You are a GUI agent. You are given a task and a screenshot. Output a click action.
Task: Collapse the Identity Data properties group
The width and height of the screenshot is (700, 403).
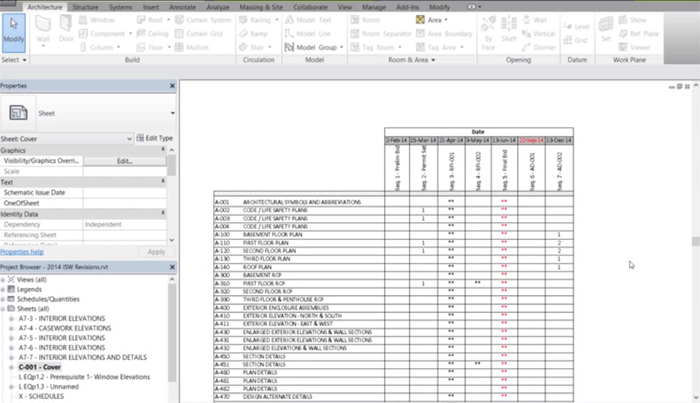coord(163,214)
